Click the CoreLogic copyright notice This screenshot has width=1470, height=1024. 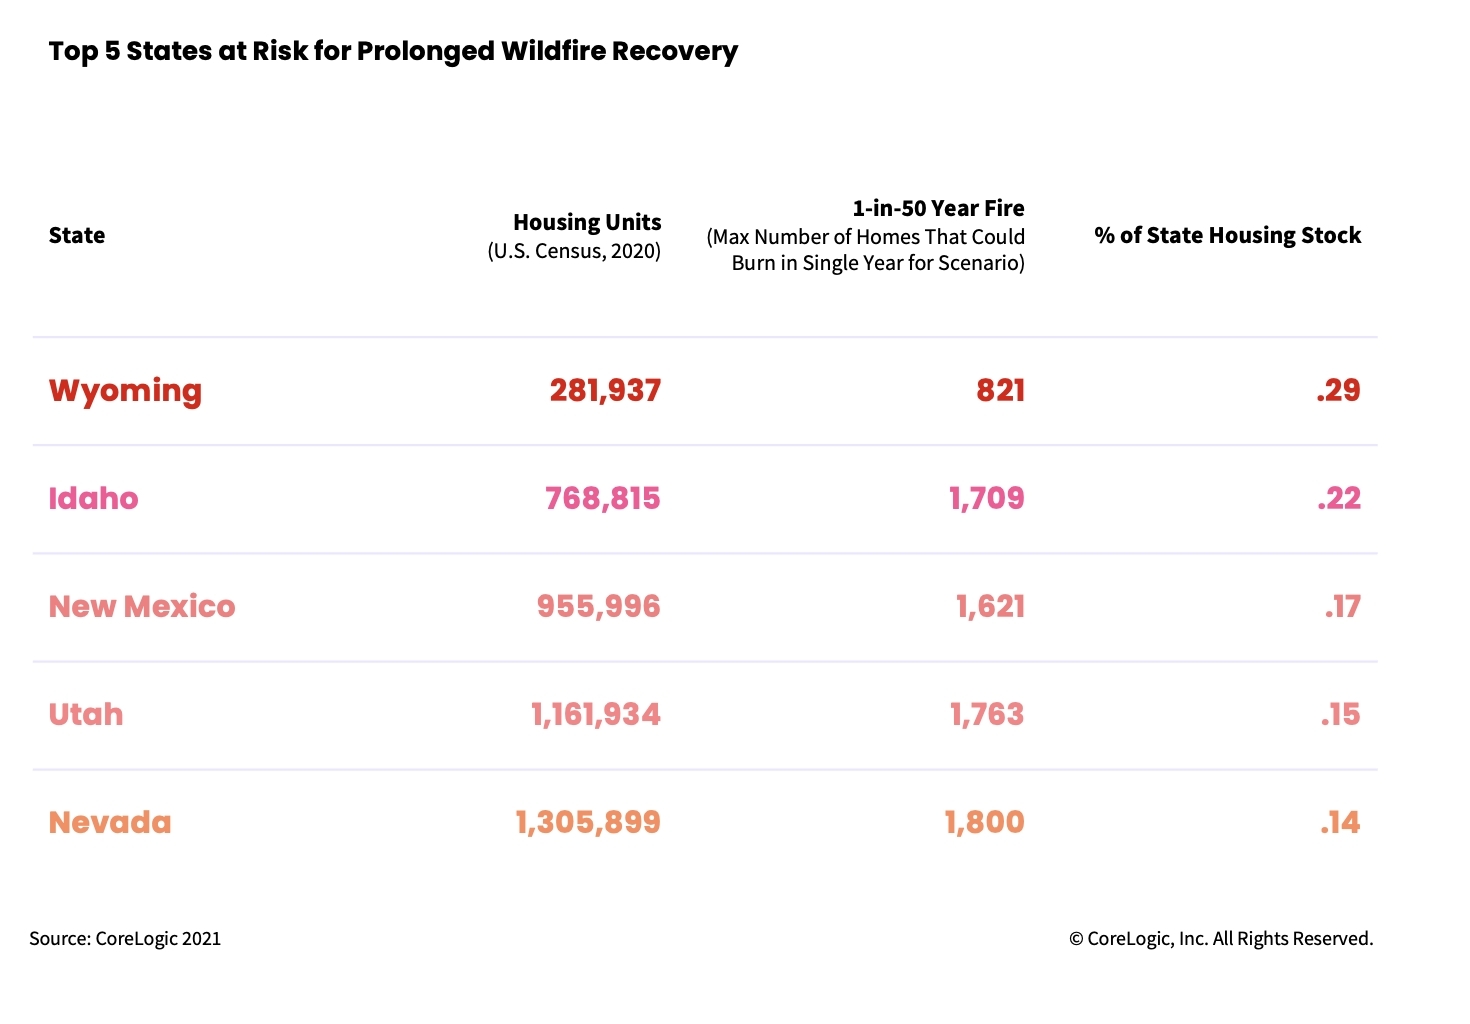tap(1221, 938)
